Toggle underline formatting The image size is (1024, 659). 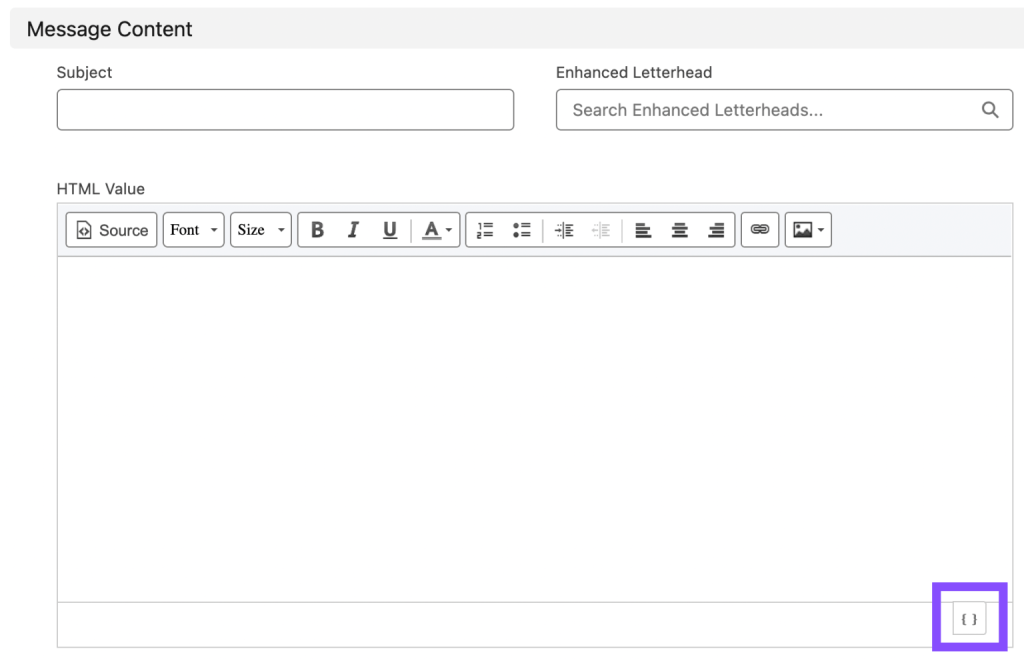click(x=389, y=229)
